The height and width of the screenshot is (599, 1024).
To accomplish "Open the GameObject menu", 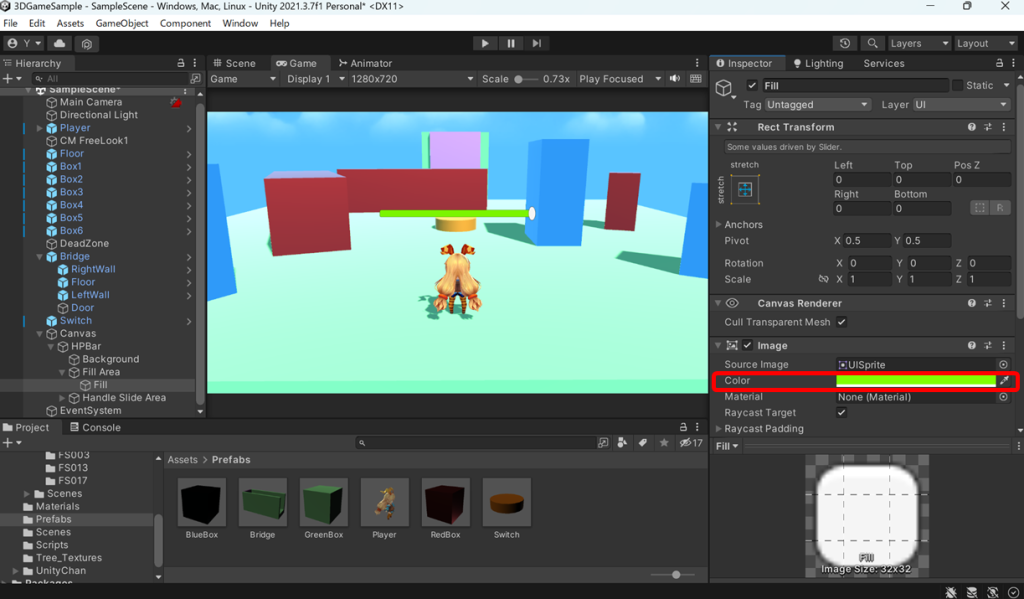I will [121, 23].
